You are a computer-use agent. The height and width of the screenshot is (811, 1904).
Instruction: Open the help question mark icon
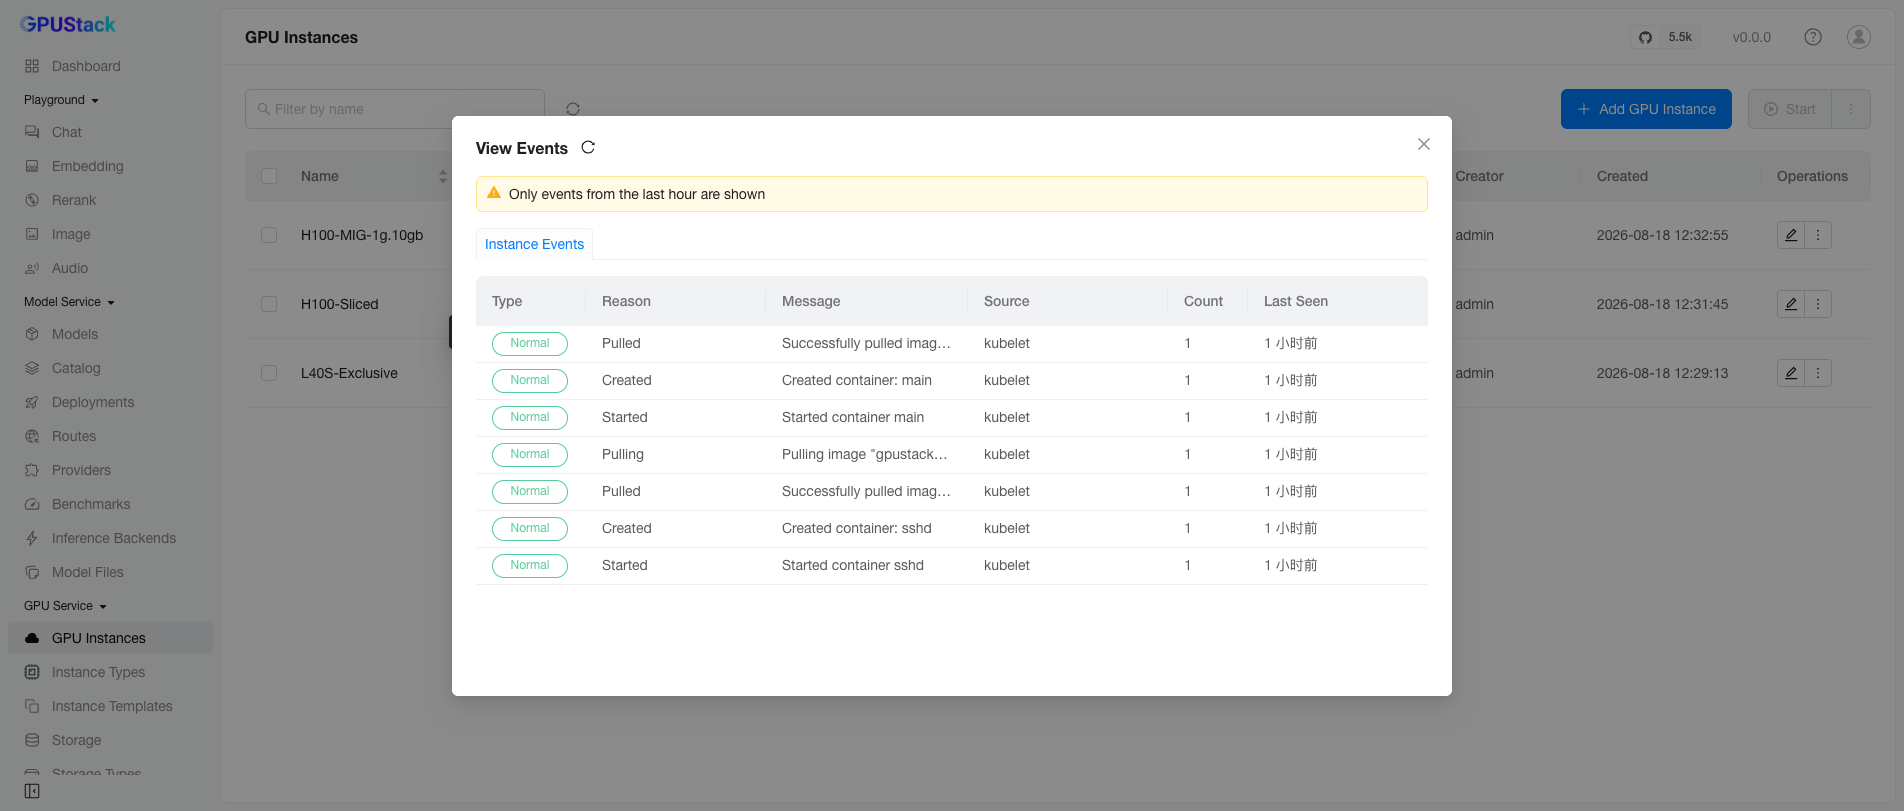[x=1813, y=37]
